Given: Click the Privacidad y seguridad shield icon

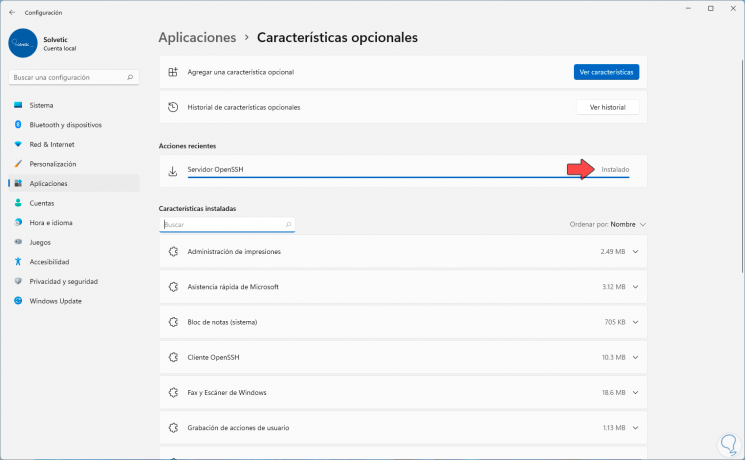Looking at the screenshot, I should tap(17, 281).
